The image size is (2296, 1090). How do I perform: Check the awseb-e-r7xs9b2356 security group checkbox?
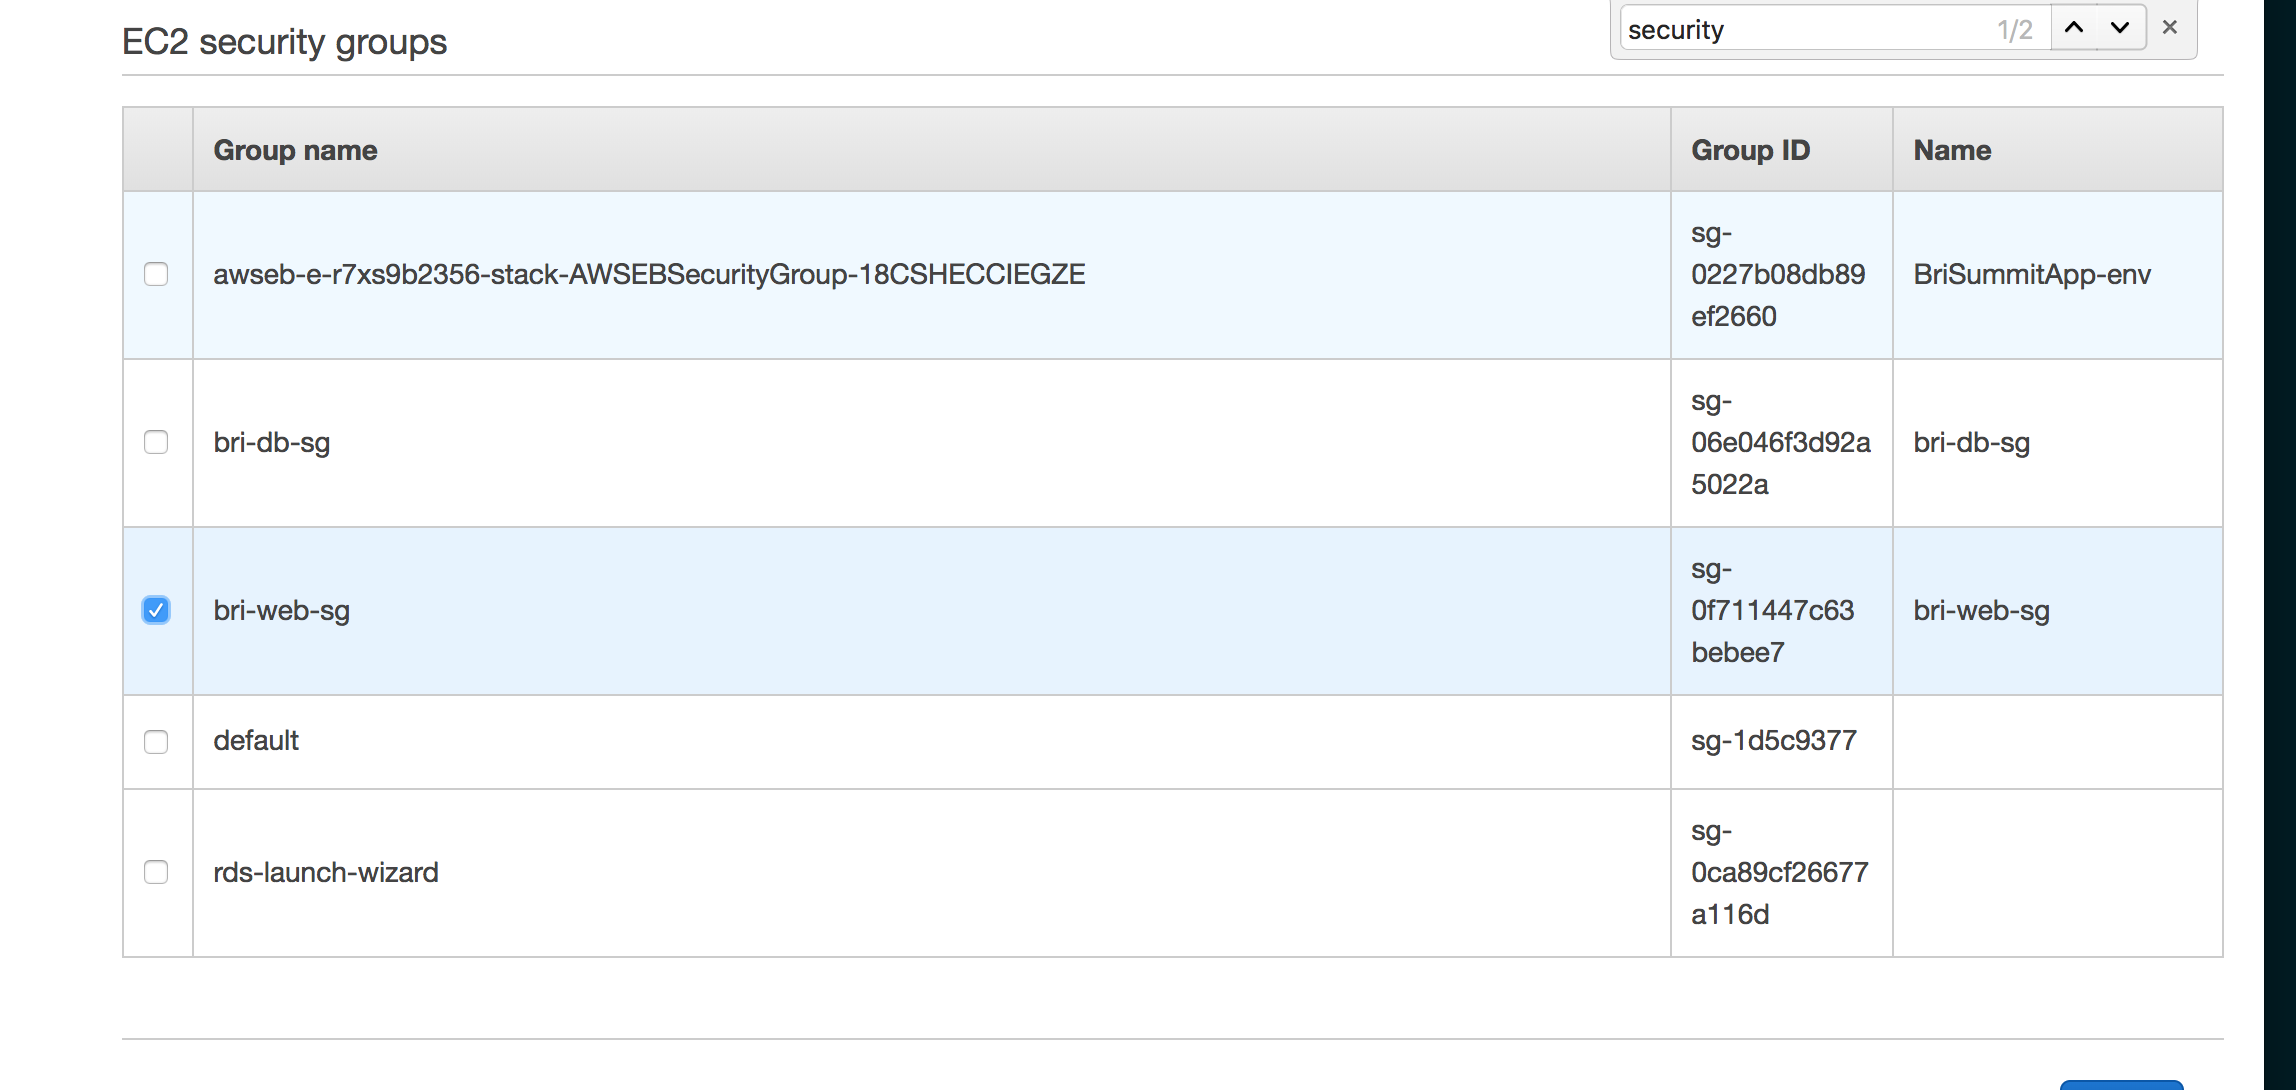click(x=156, y=274)
